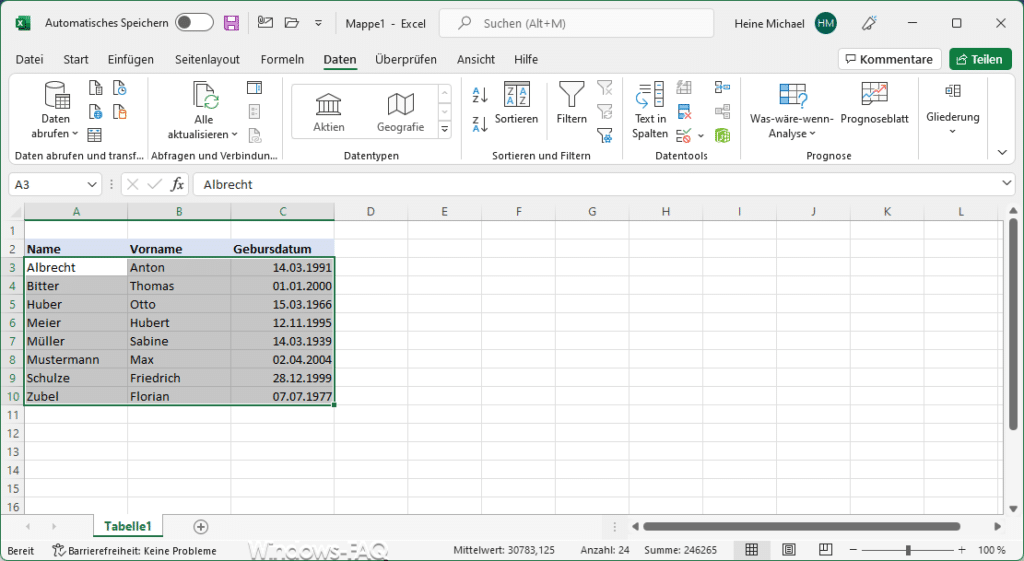Open the Queries and Connections pane icon
Screen dimensions: 1024x561
[x=254, y=88]
